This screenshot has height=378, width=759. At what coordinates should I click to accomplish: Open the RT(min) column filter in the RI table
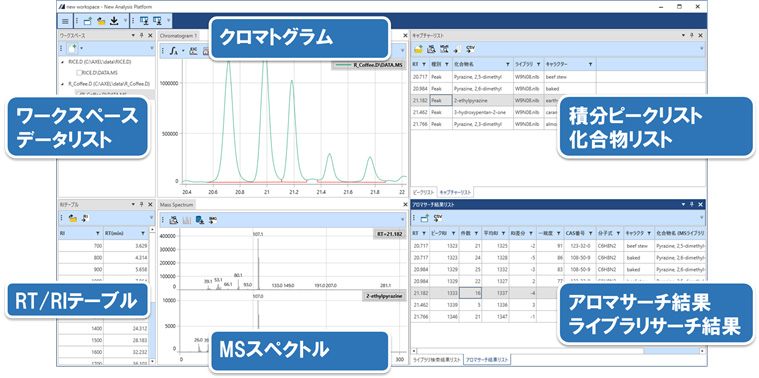click(142, 233)
